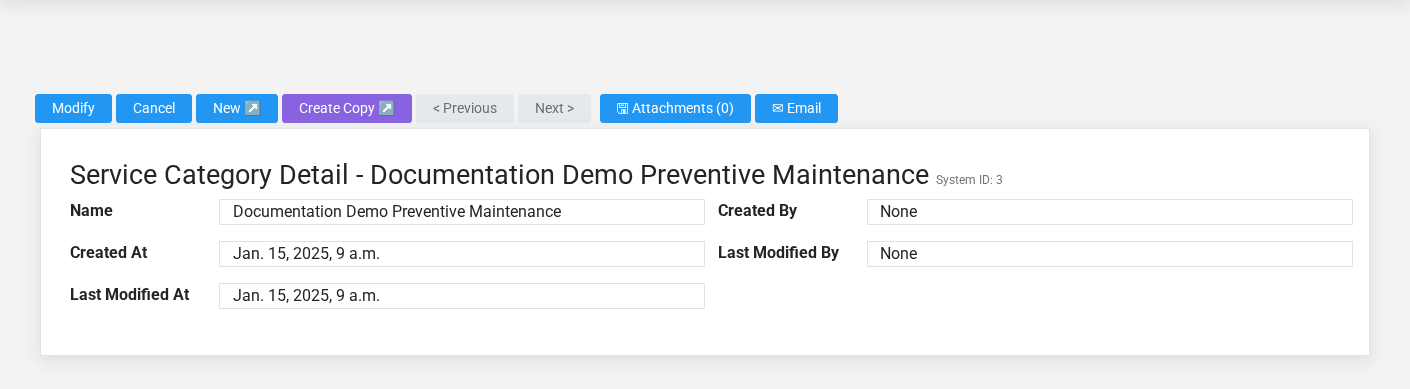Click the Created At label

pos(109,253)
